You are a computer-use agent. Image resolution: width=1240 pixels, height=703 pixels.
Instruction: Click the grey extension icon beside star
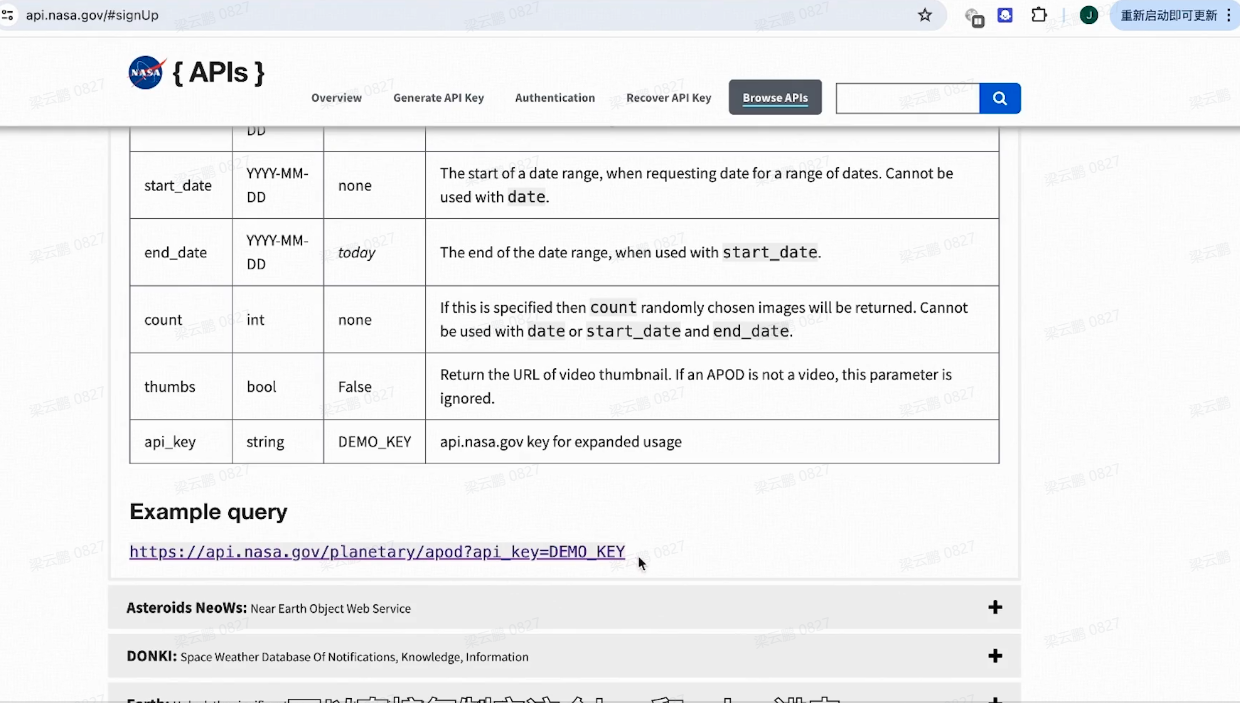coord(974,16)
